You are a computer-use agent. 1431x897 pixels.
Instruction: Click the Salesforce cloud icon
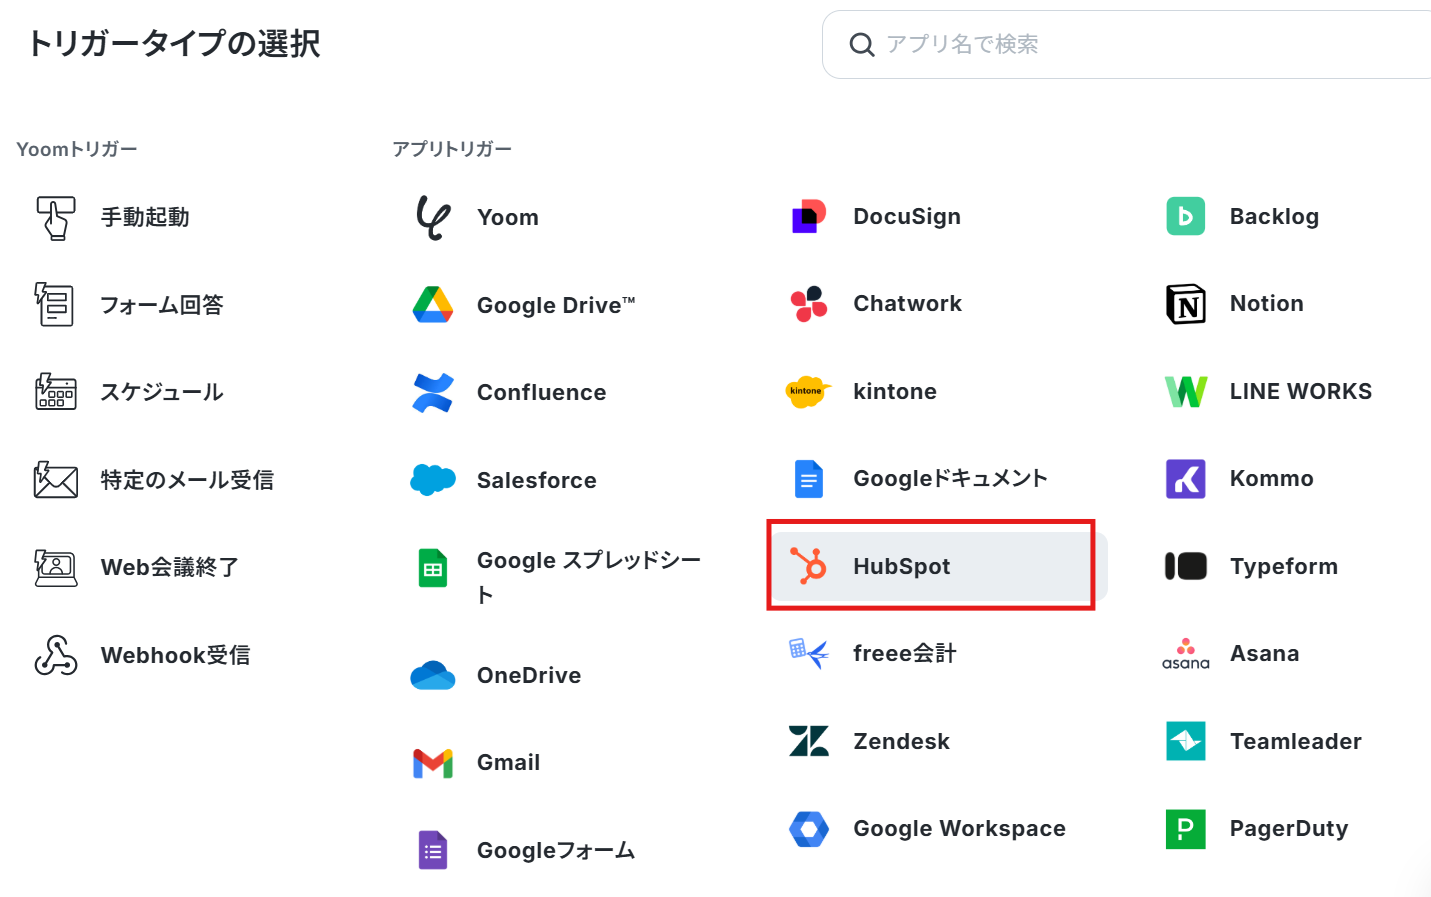433,480
